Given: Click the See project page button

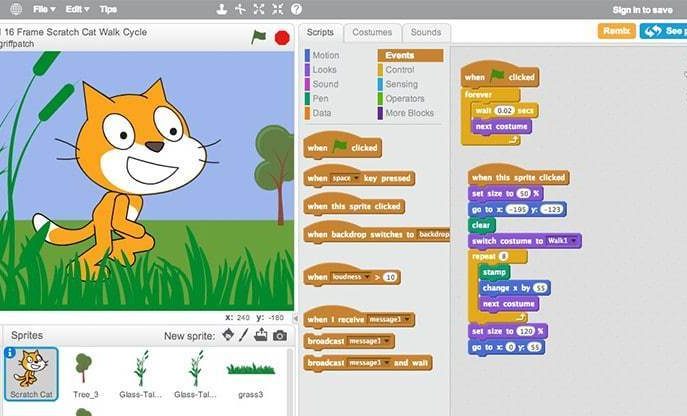Looking at the screenshot, I should click(x=663, y=31).
